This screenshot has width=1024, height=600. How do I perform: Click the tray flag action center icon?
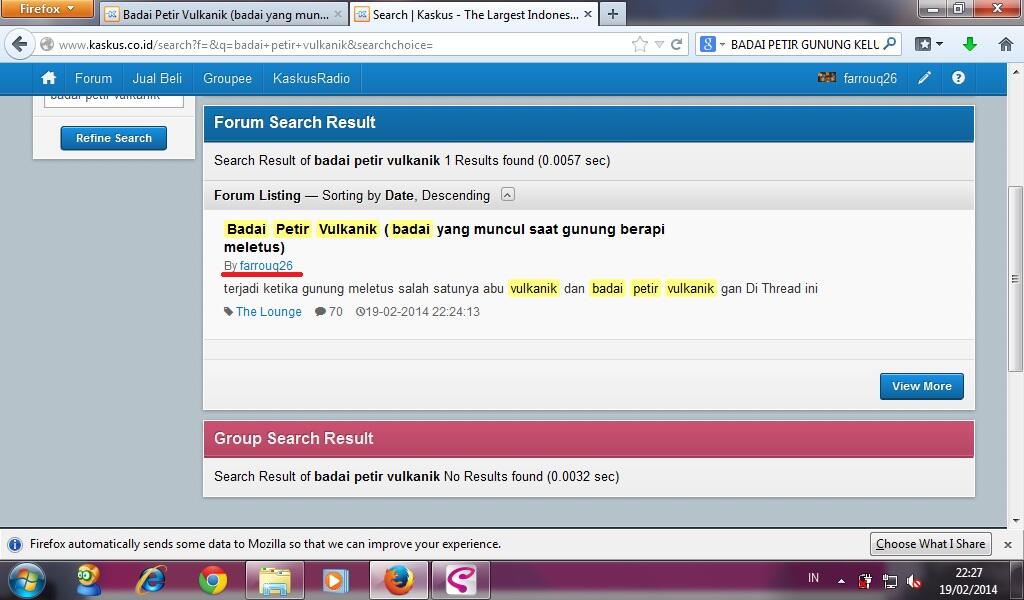coord(865,580)
